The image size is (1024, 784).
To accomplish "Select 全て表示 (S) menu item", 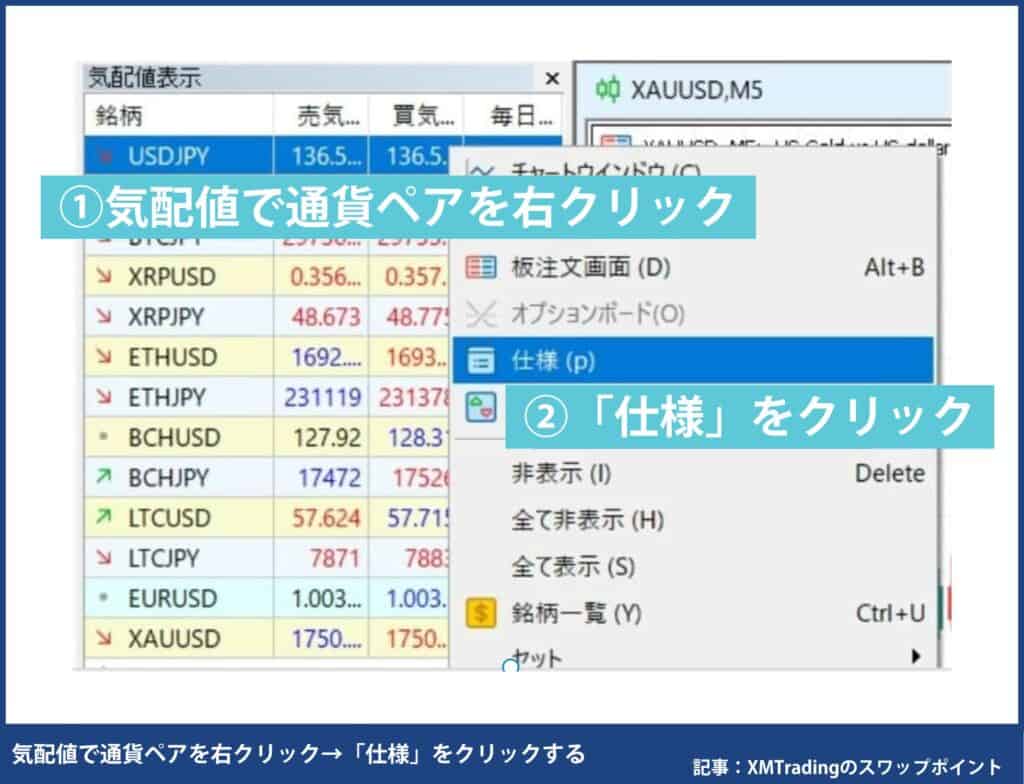I will click(x=693, y=566).
